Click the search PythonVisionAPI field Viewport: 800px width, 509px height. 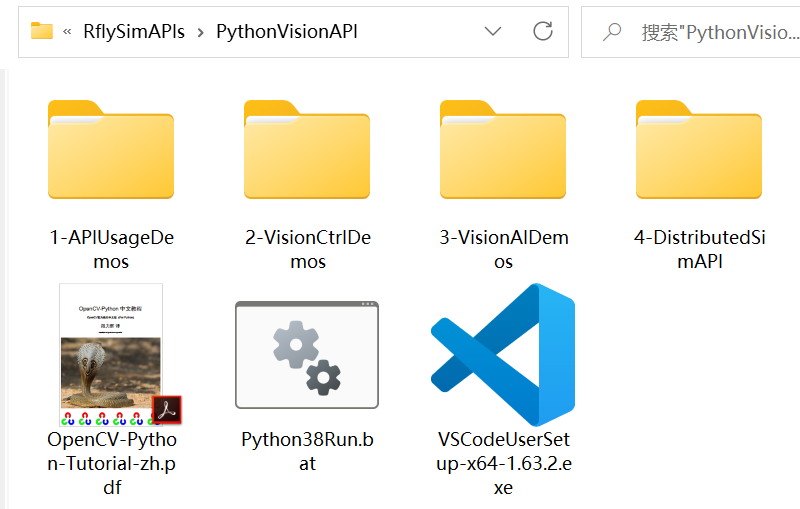click(x=690, y=32)
